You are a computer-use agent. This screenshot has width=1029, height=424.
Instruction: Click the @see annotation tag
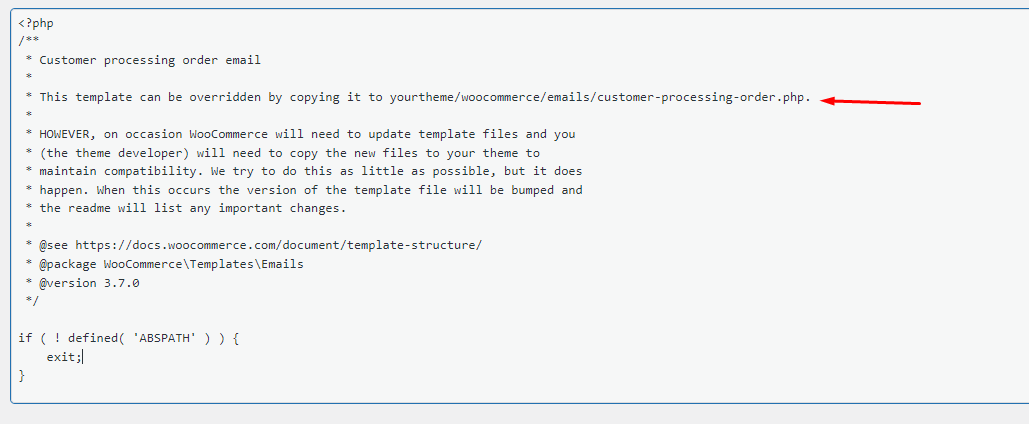pos(54,245)
